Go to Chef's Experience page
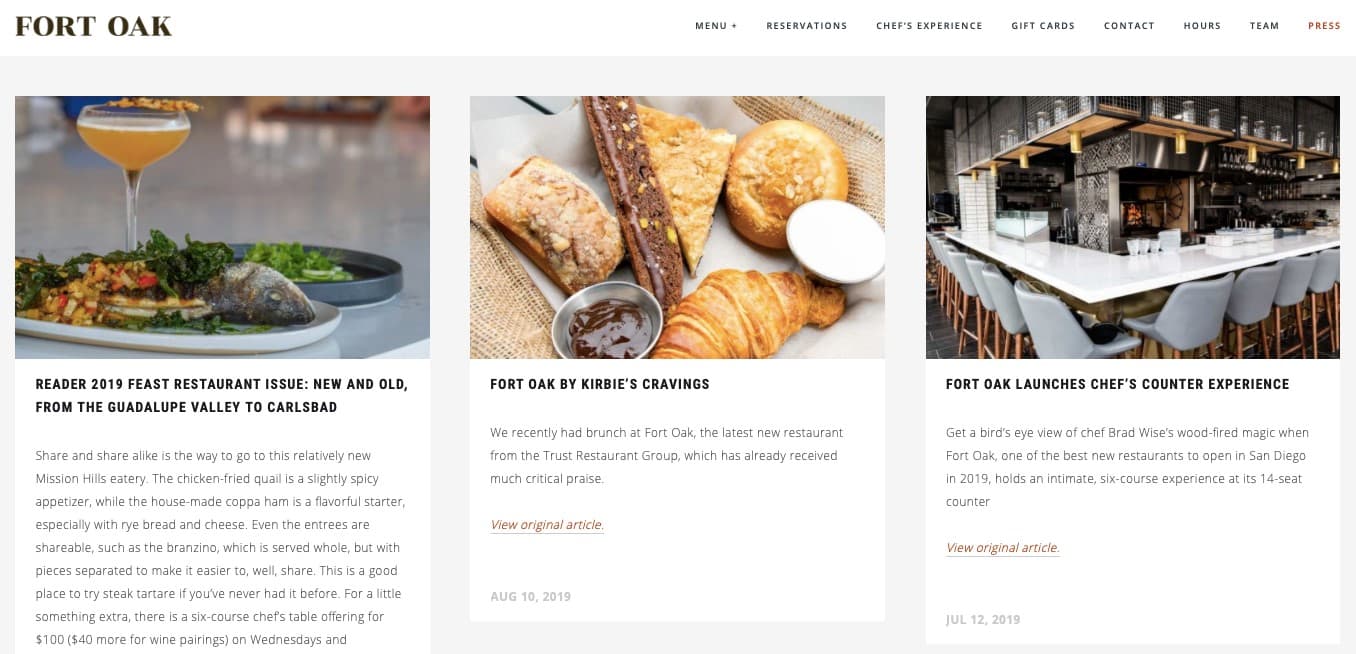Screen dimensions: 1356x654 pos(929,26)
